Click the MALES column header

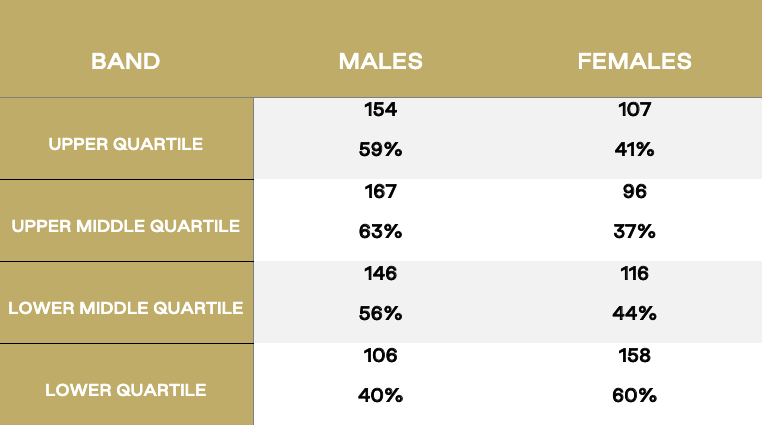coord(381,61)
